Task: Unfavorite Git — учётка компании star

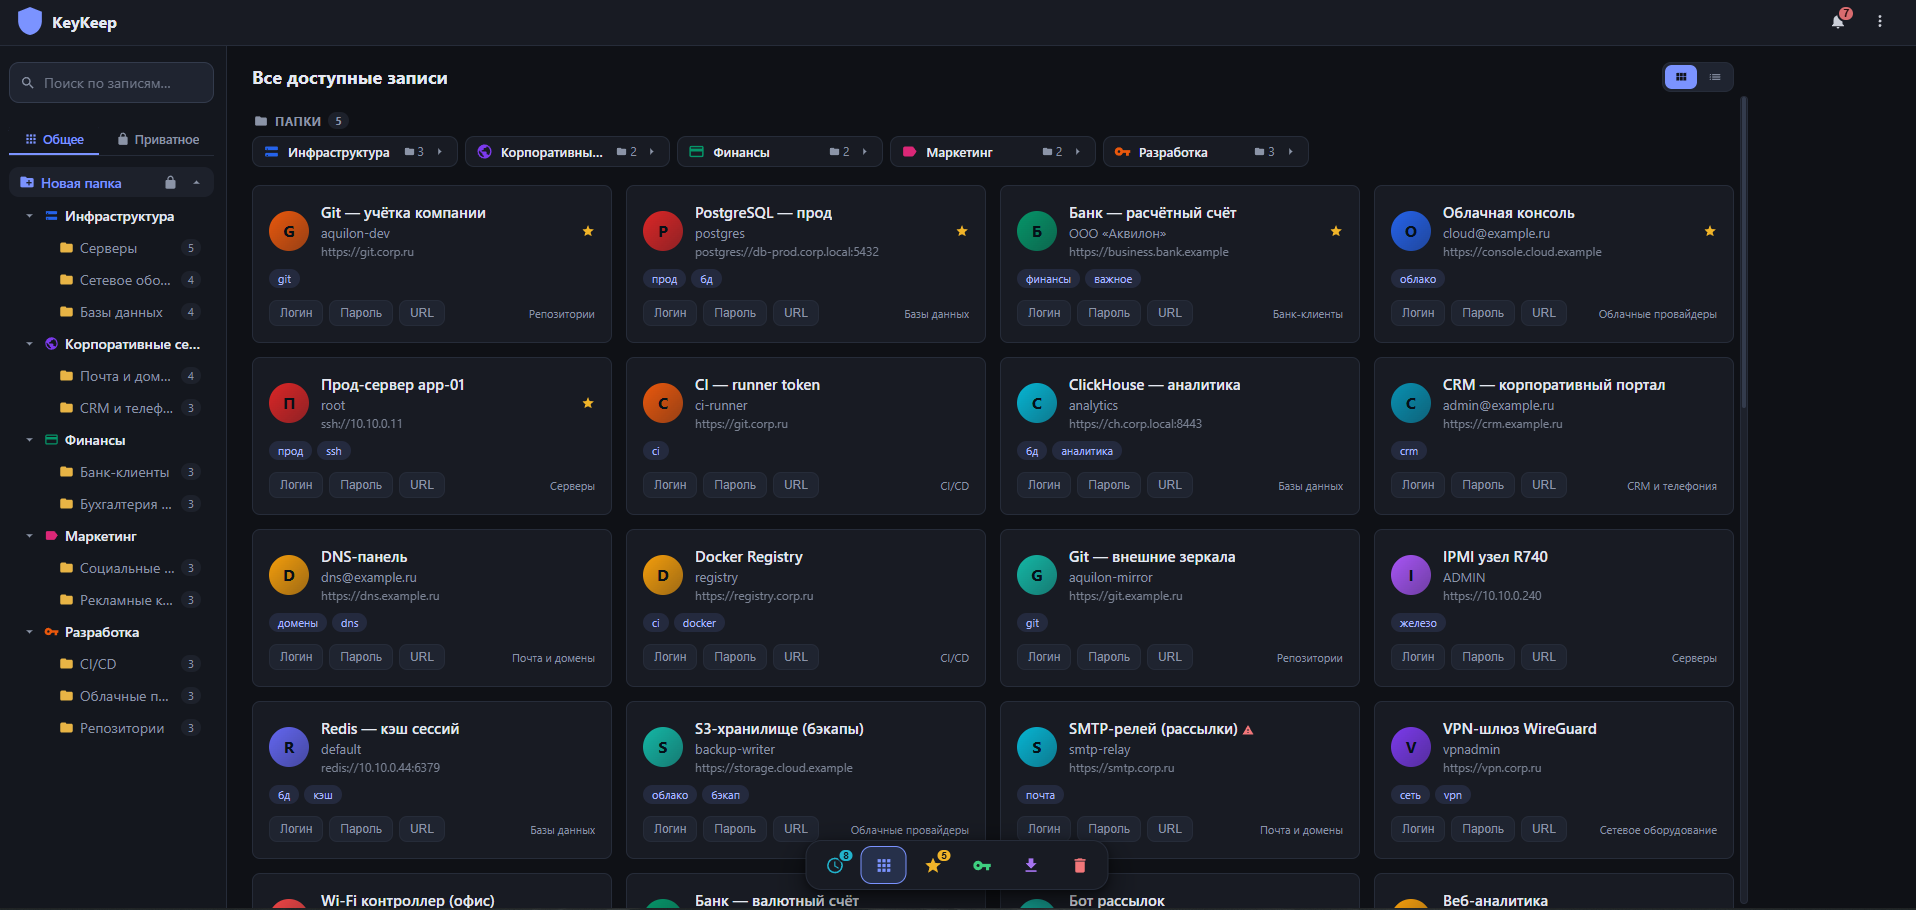Action: (588, 232)
